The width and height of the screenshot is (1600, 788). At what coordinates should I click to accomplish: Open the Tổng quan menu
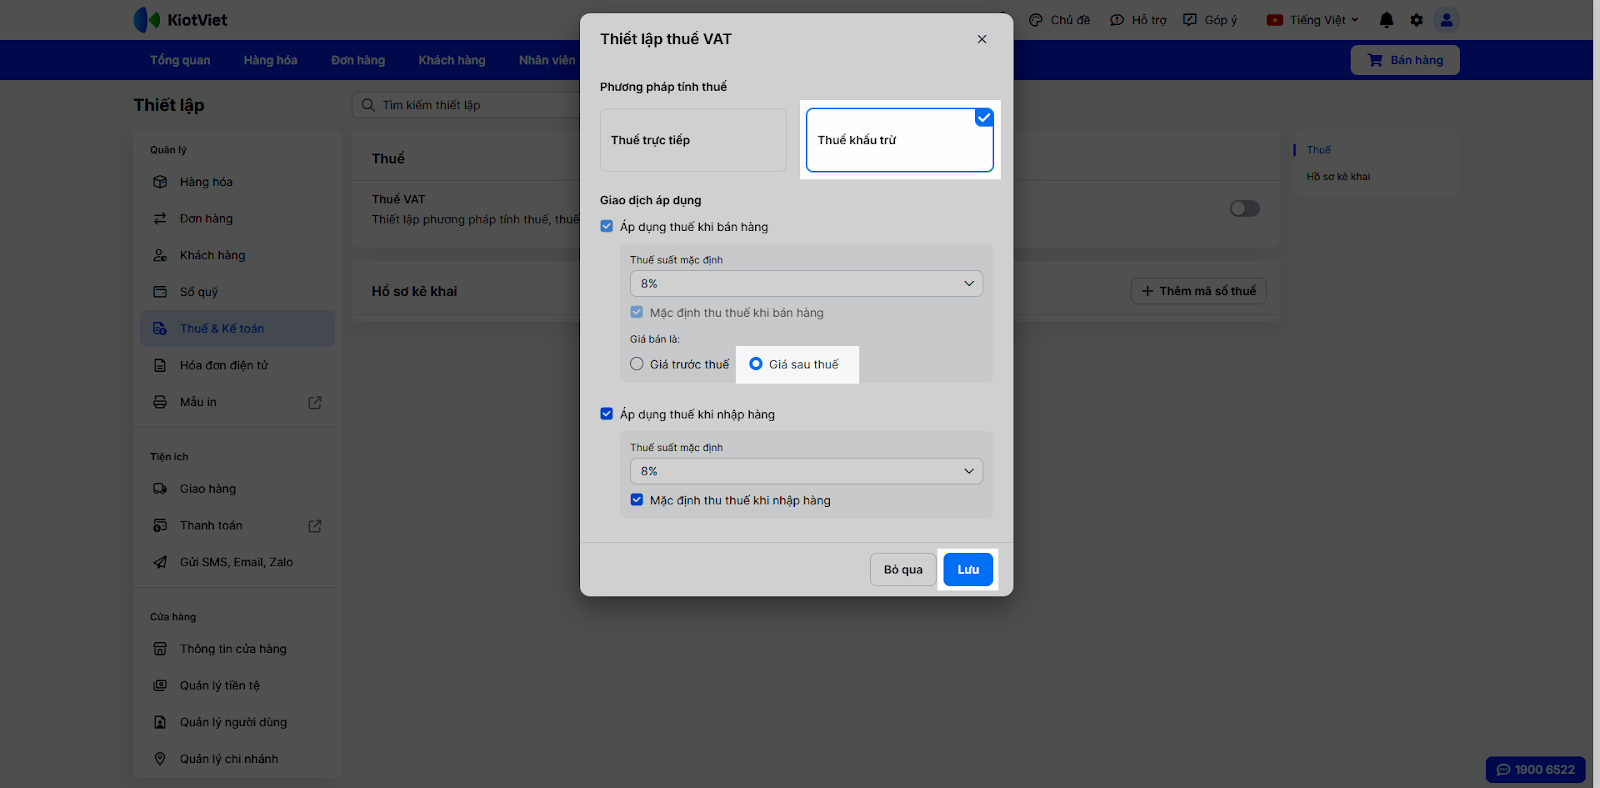click(x=180, y=60)
